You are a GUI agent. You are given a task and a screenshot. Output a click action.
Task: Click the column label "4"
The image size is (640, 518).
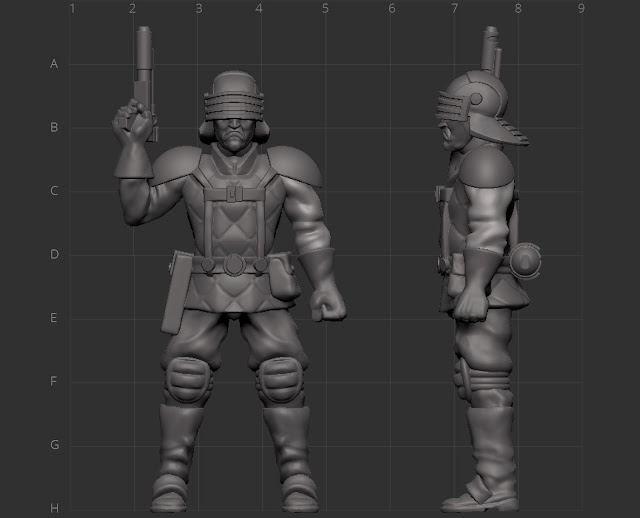[259, 9]
